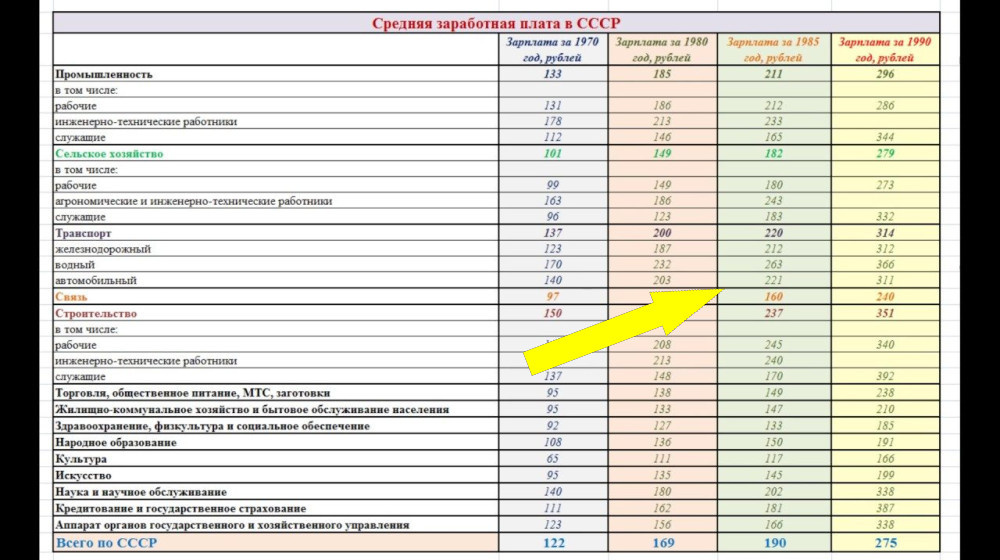Select the 'железнодорожный' row label
The width and height of the screenshot is (1000, 560).
[103, 249]
